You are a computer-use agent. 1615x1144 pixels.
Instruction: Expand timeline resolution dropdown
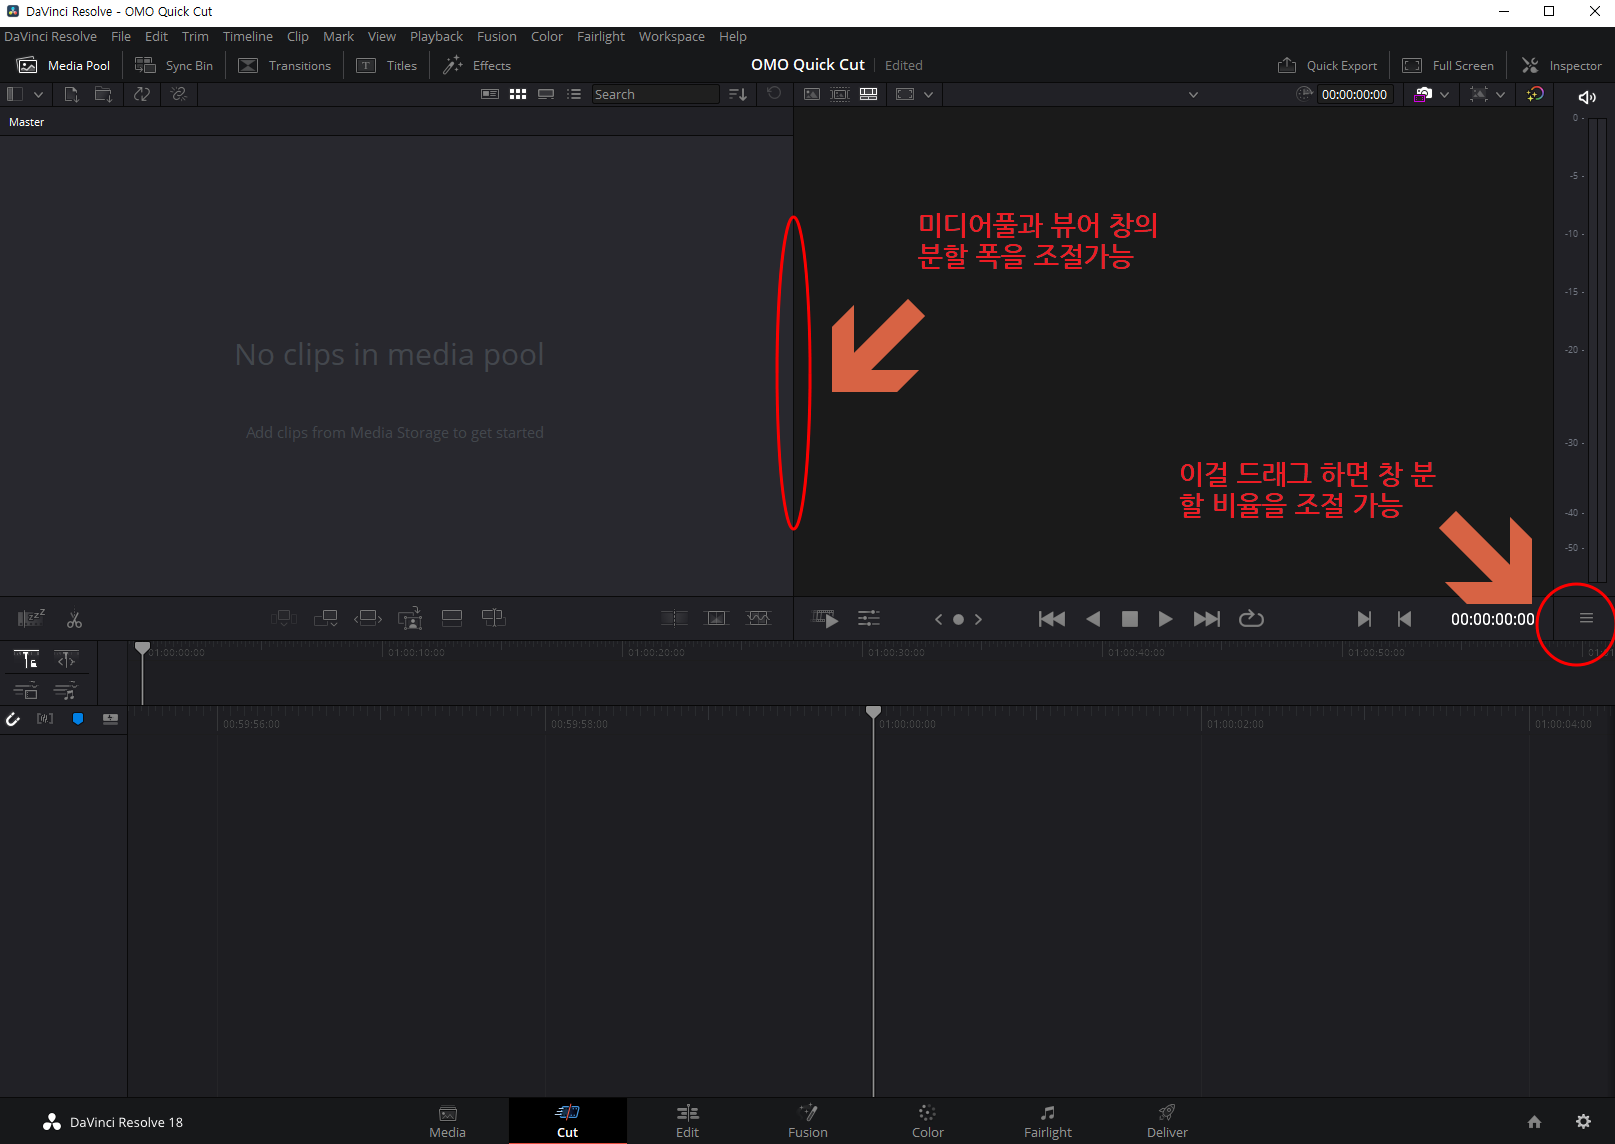1444,94
